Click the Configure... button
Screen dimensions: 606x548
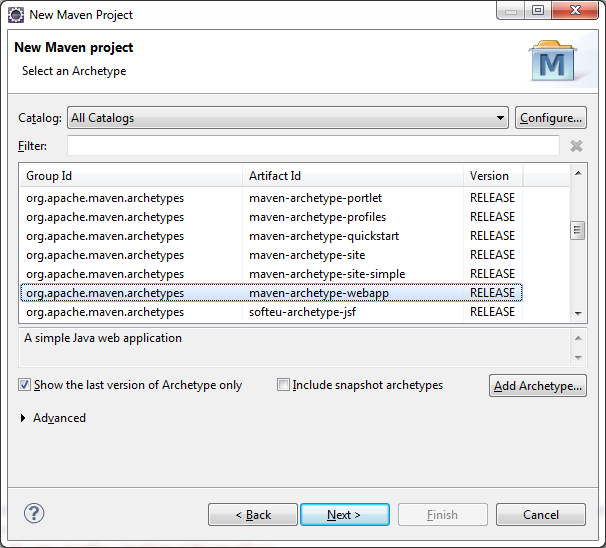point(551,117)
